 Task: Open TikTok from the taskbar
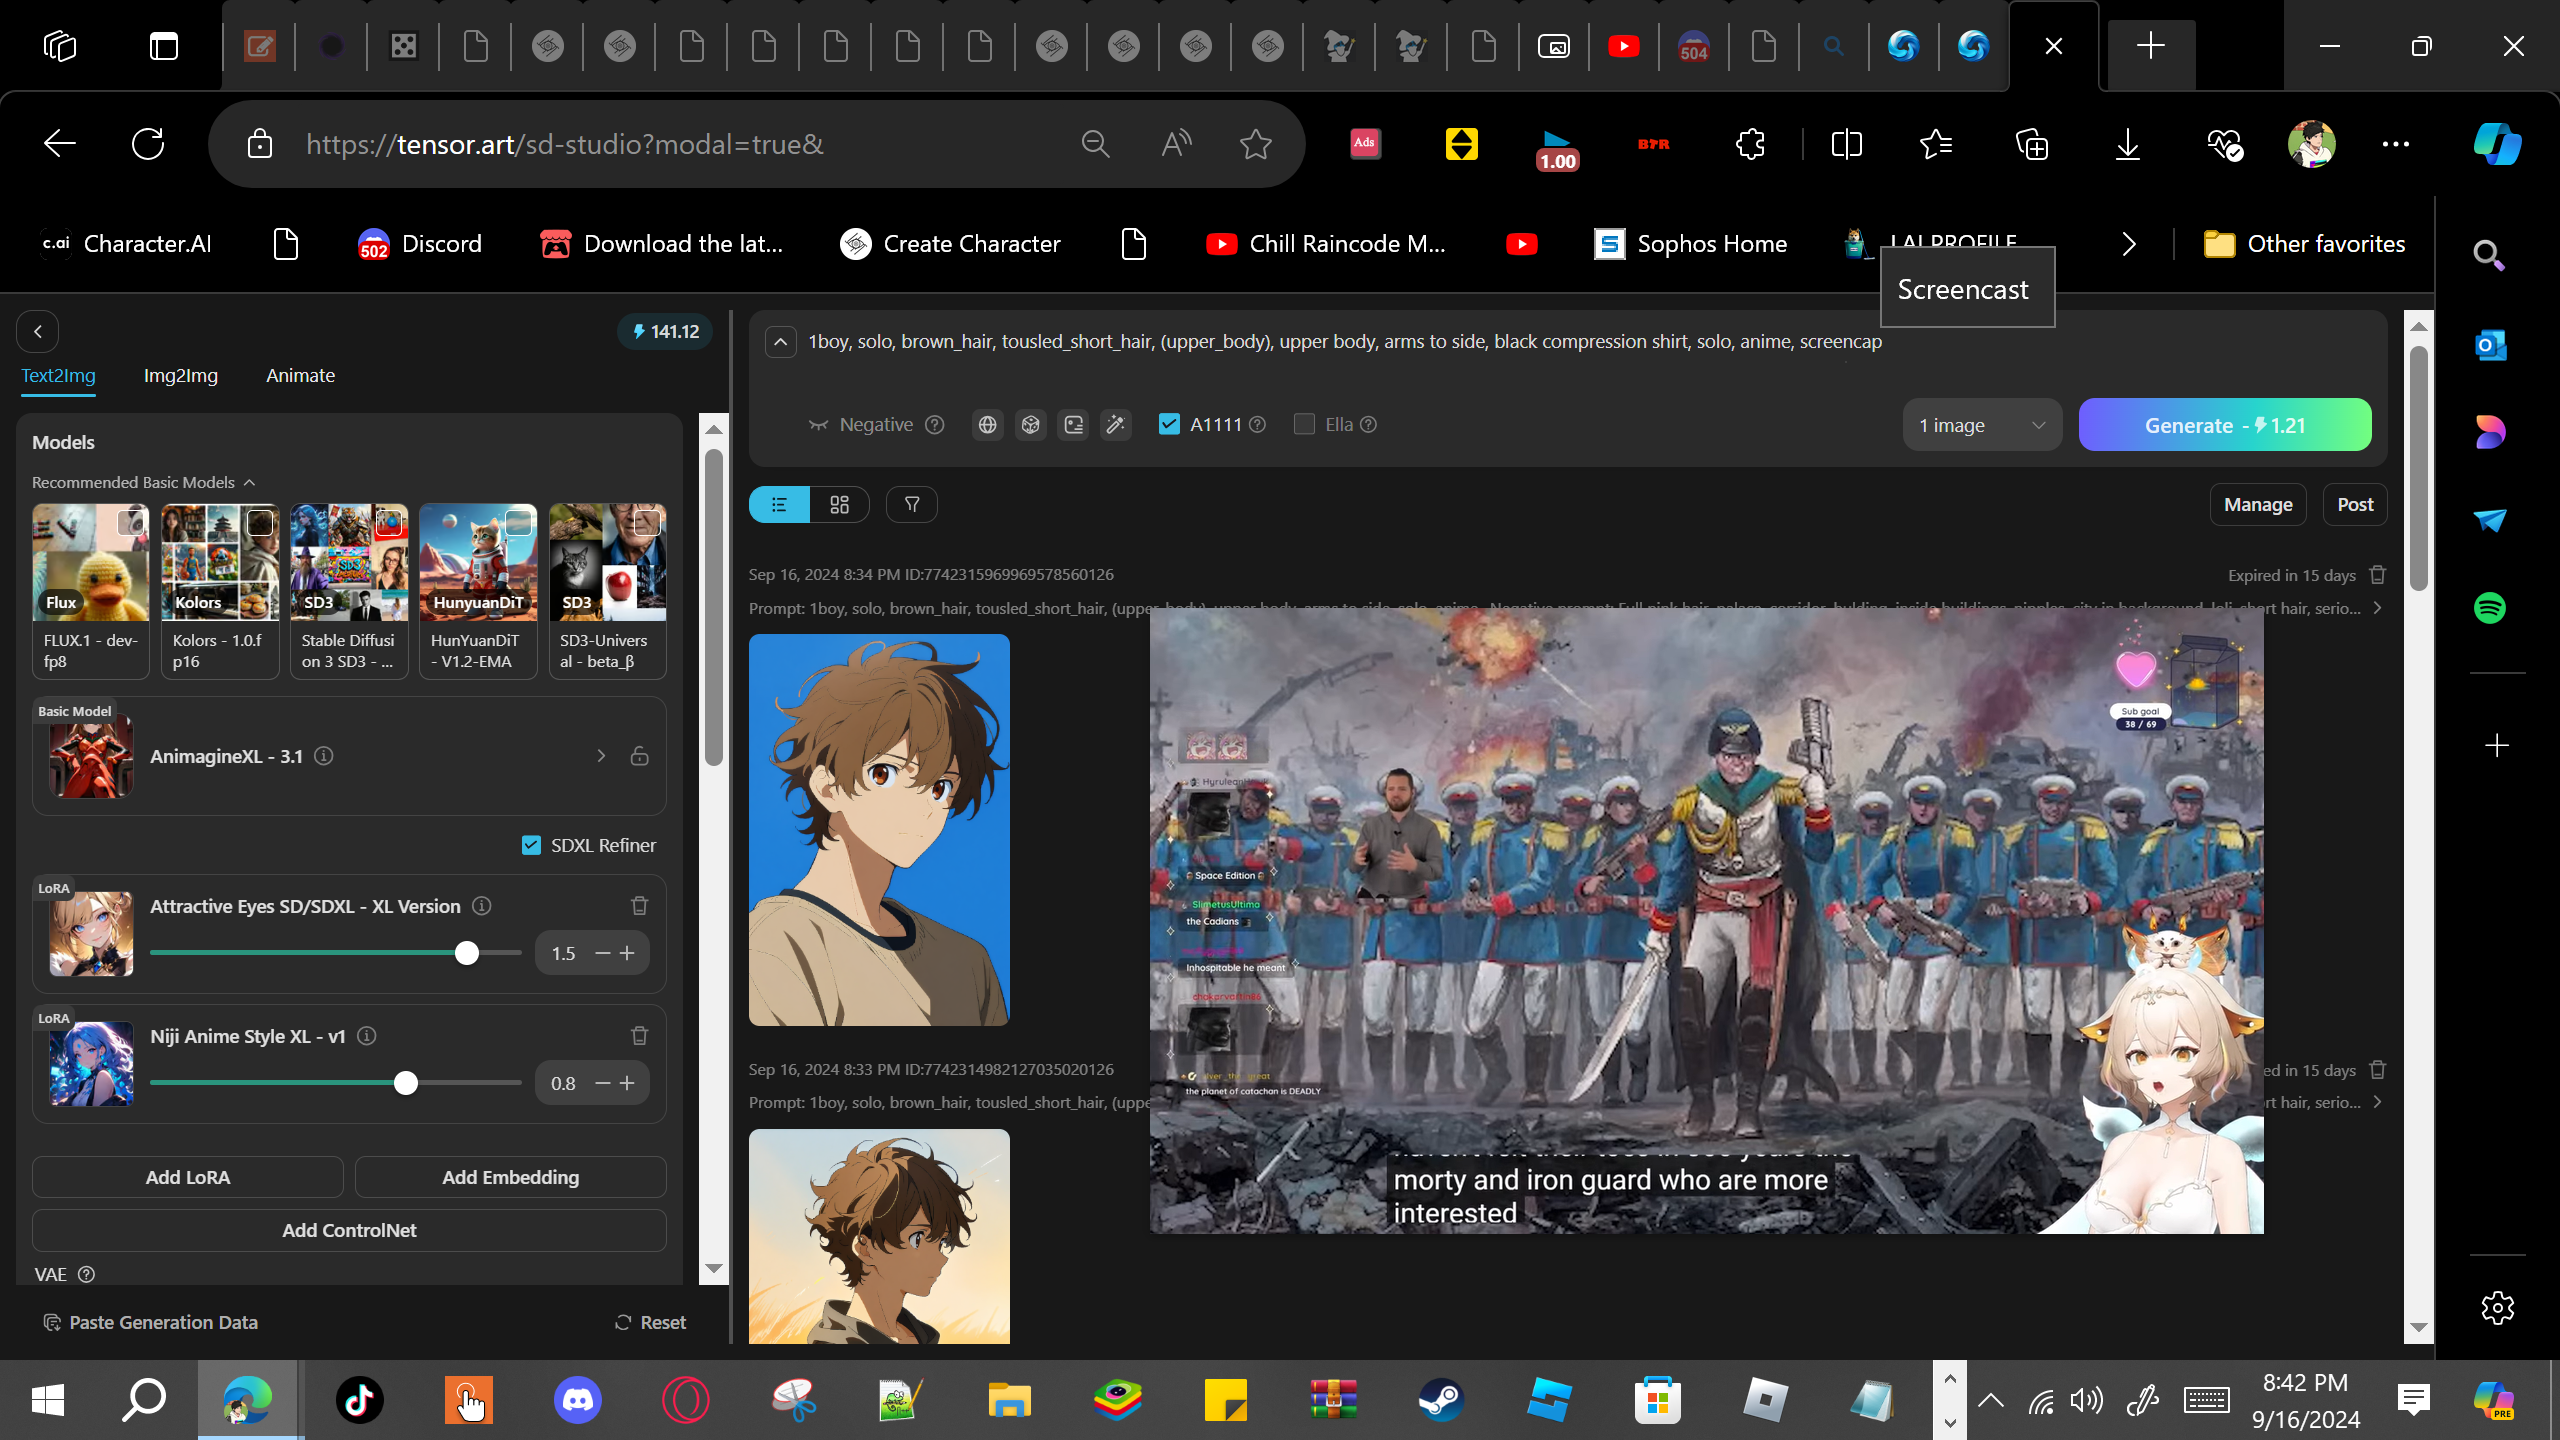[x=360, y=1400]
